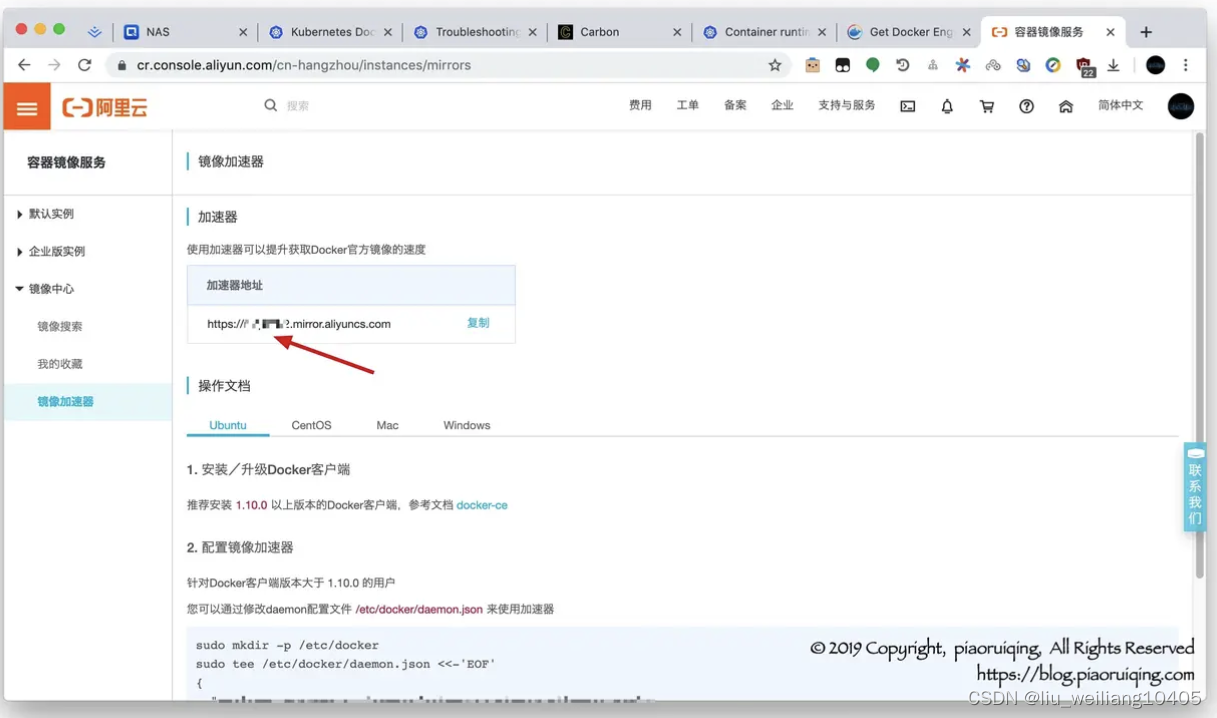Switch to the Container runtime browser tab

point(765,32)
